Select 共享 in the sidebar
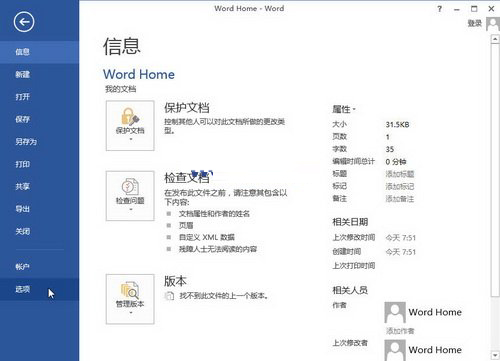Image resolution: width=500 pixels, height=361 pixels. tap(39, 187)
